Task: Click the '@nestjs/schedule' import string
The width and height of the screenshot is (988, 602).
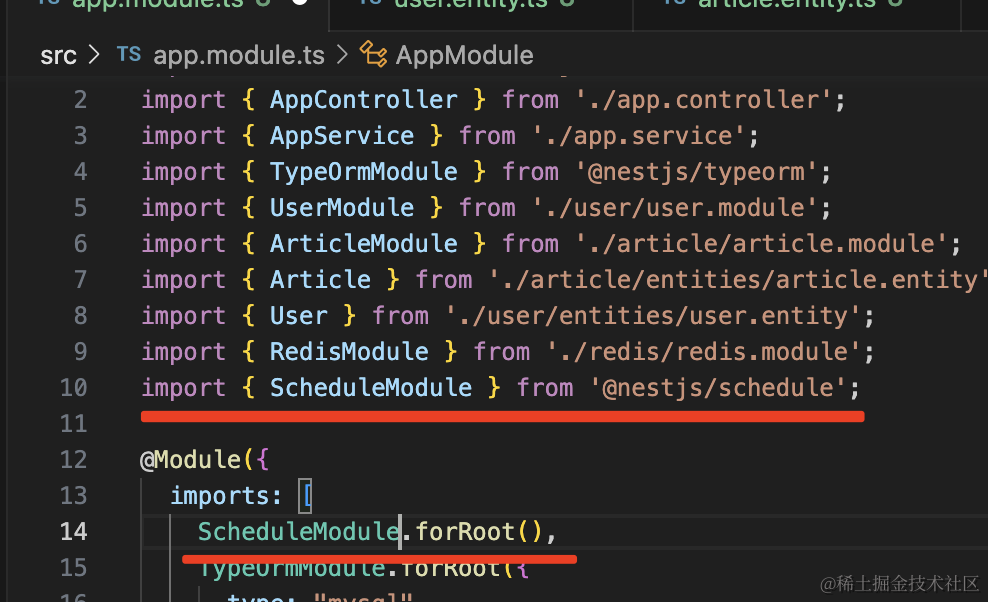Action: [718, 388]
